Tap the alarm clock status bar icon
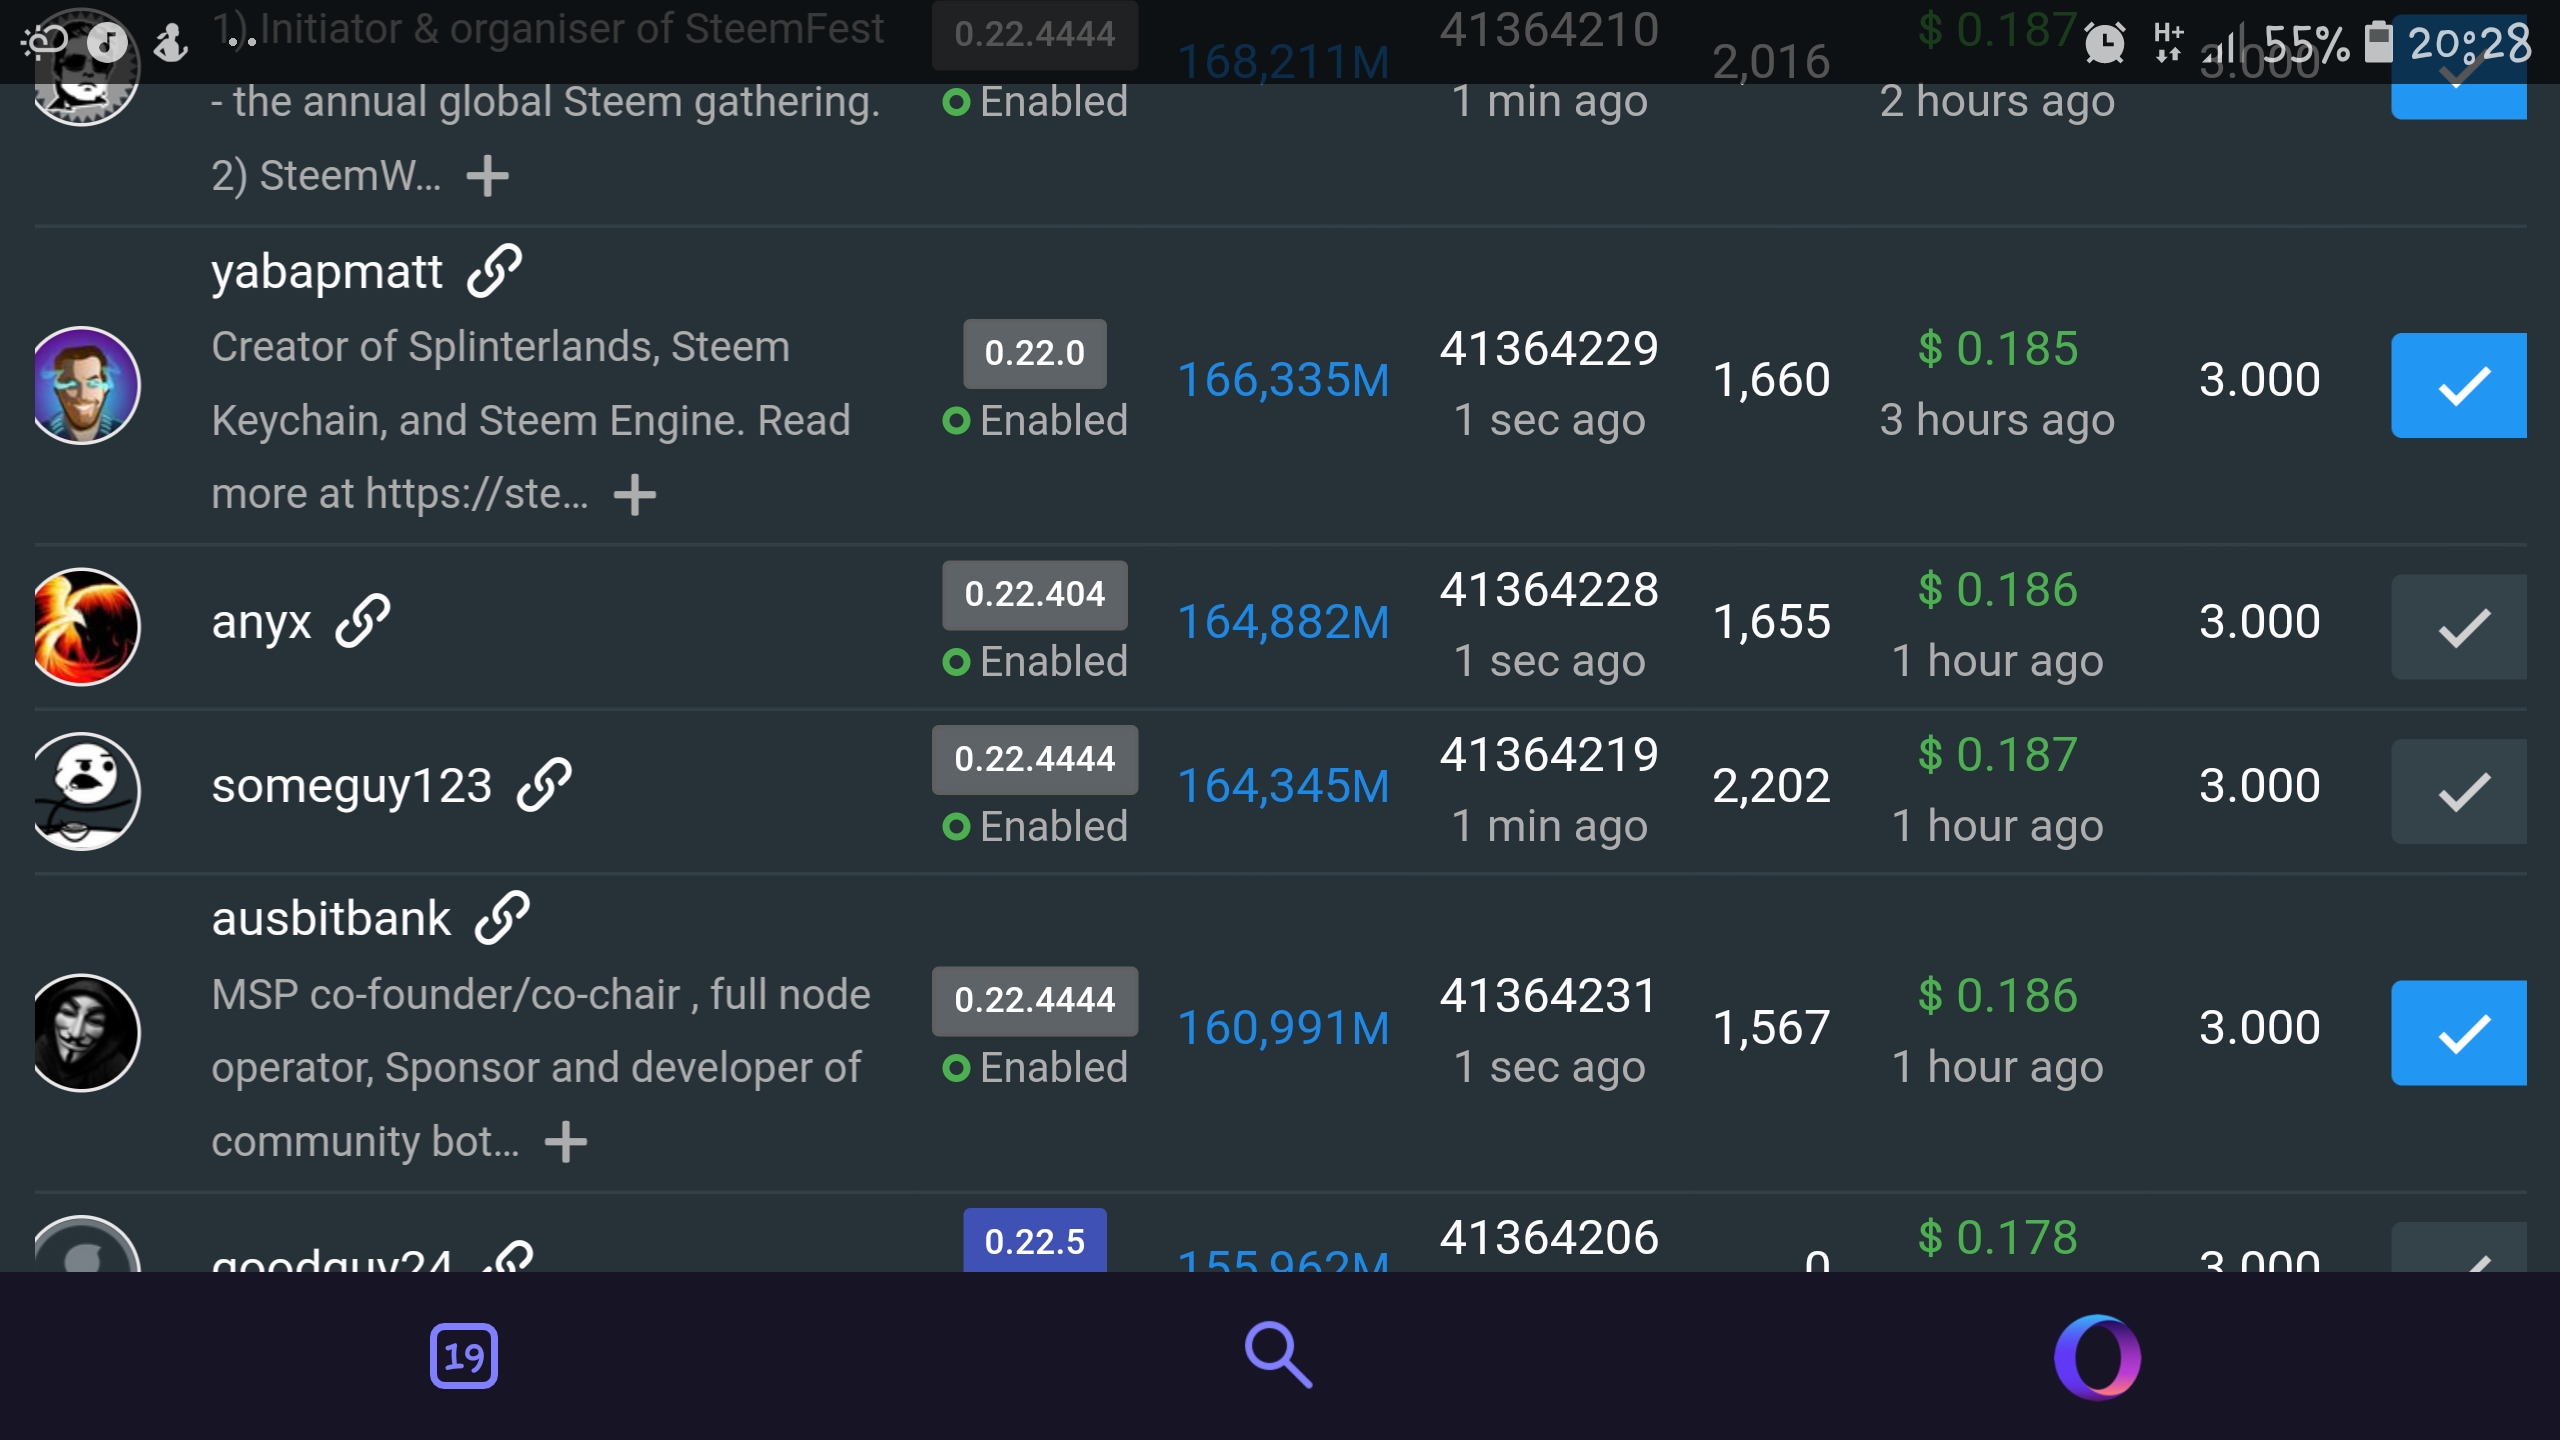The height and width of the screenshot is (1440, 2560). tap(2104, 43)
